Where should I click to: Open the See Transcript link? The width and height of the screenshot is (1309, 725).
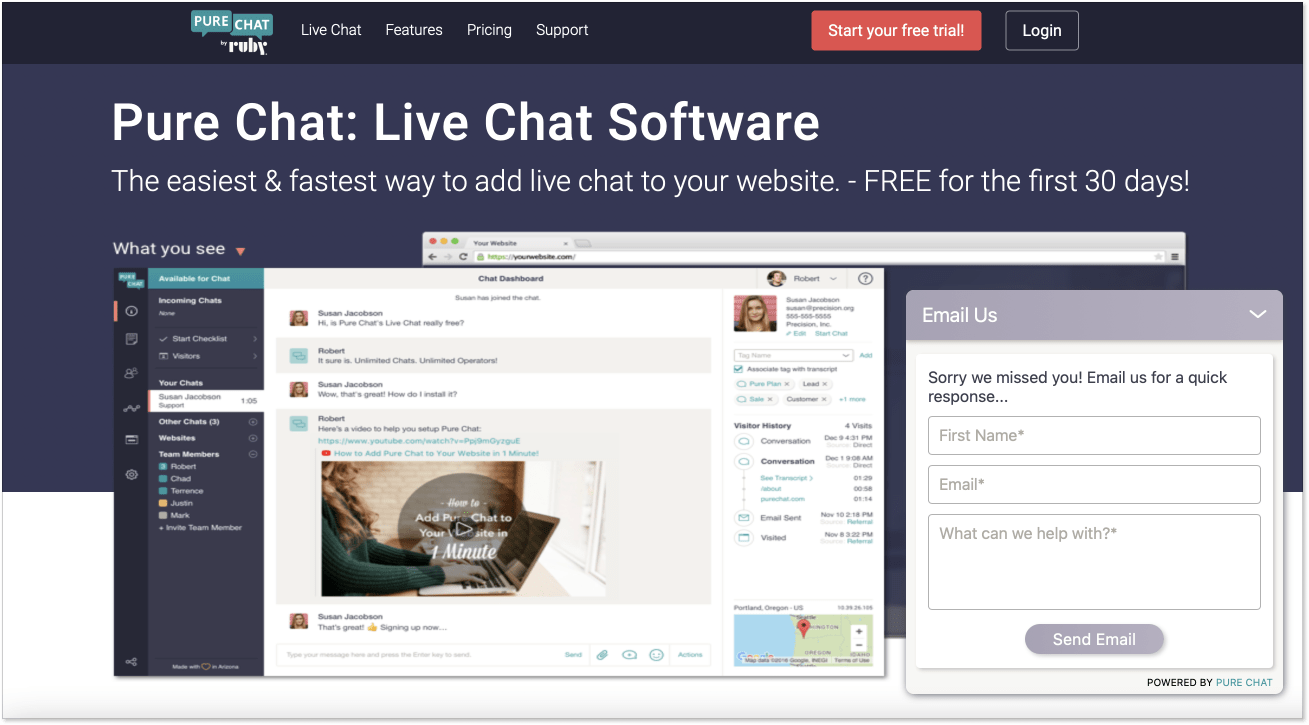(x=786, y=478)
